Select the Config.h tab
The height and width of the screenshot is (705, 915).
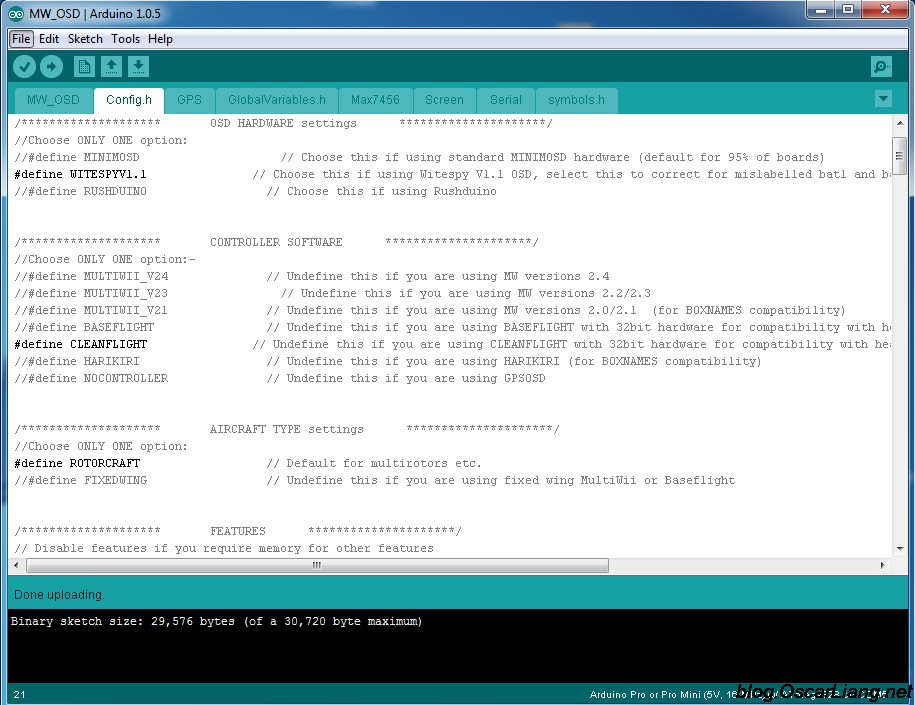click(x=128, y=100)
